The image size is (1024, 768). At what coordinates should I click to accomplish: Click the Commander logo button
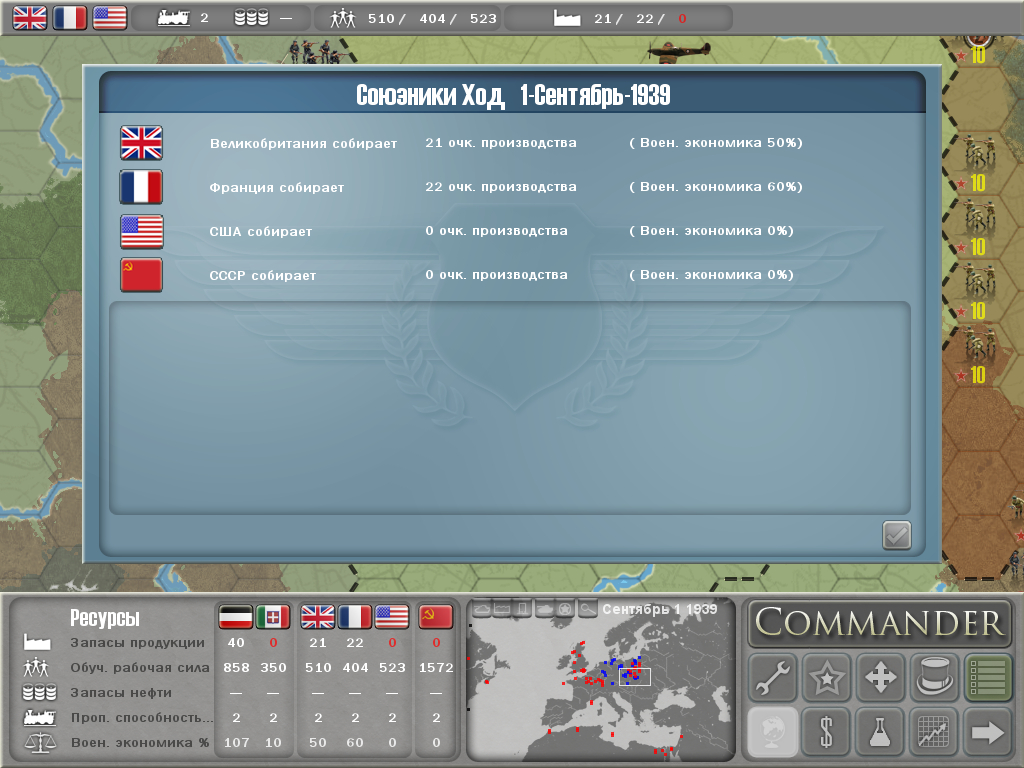click(879, 623)
